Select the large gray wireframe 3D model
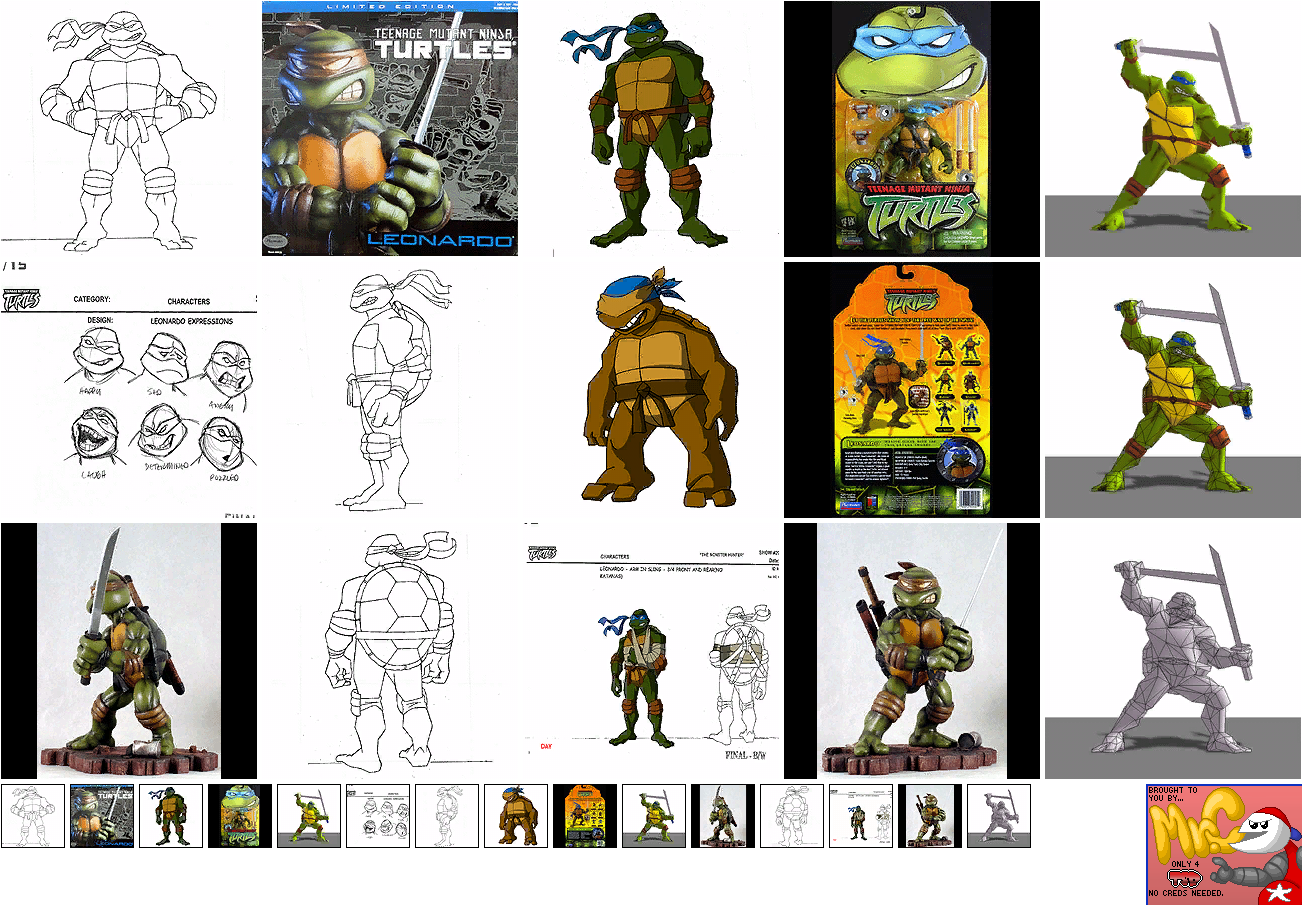The height and width of the screenshot is (905, 1302). [x=1173, y=651]
